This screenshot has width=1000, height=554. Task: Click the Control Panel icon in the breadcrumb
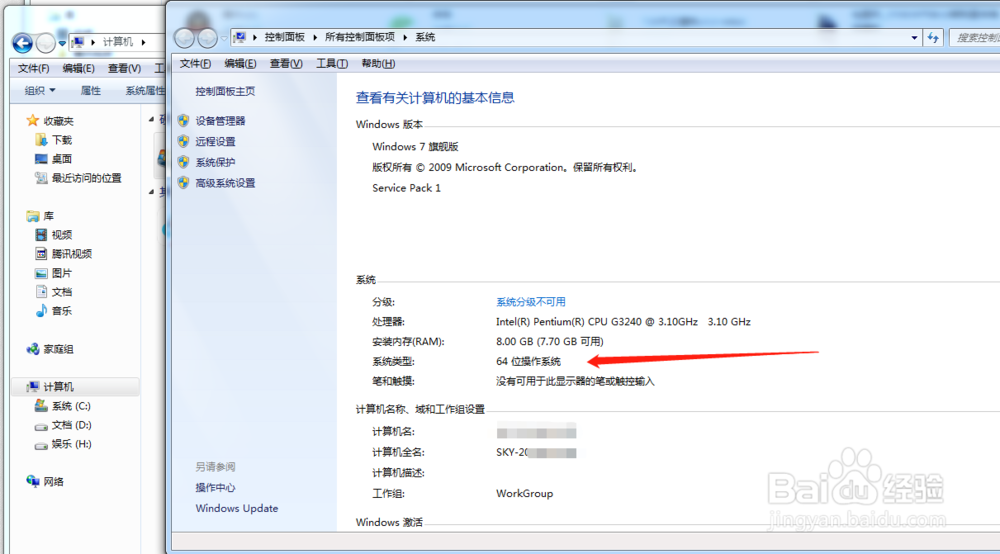point(240,37)
